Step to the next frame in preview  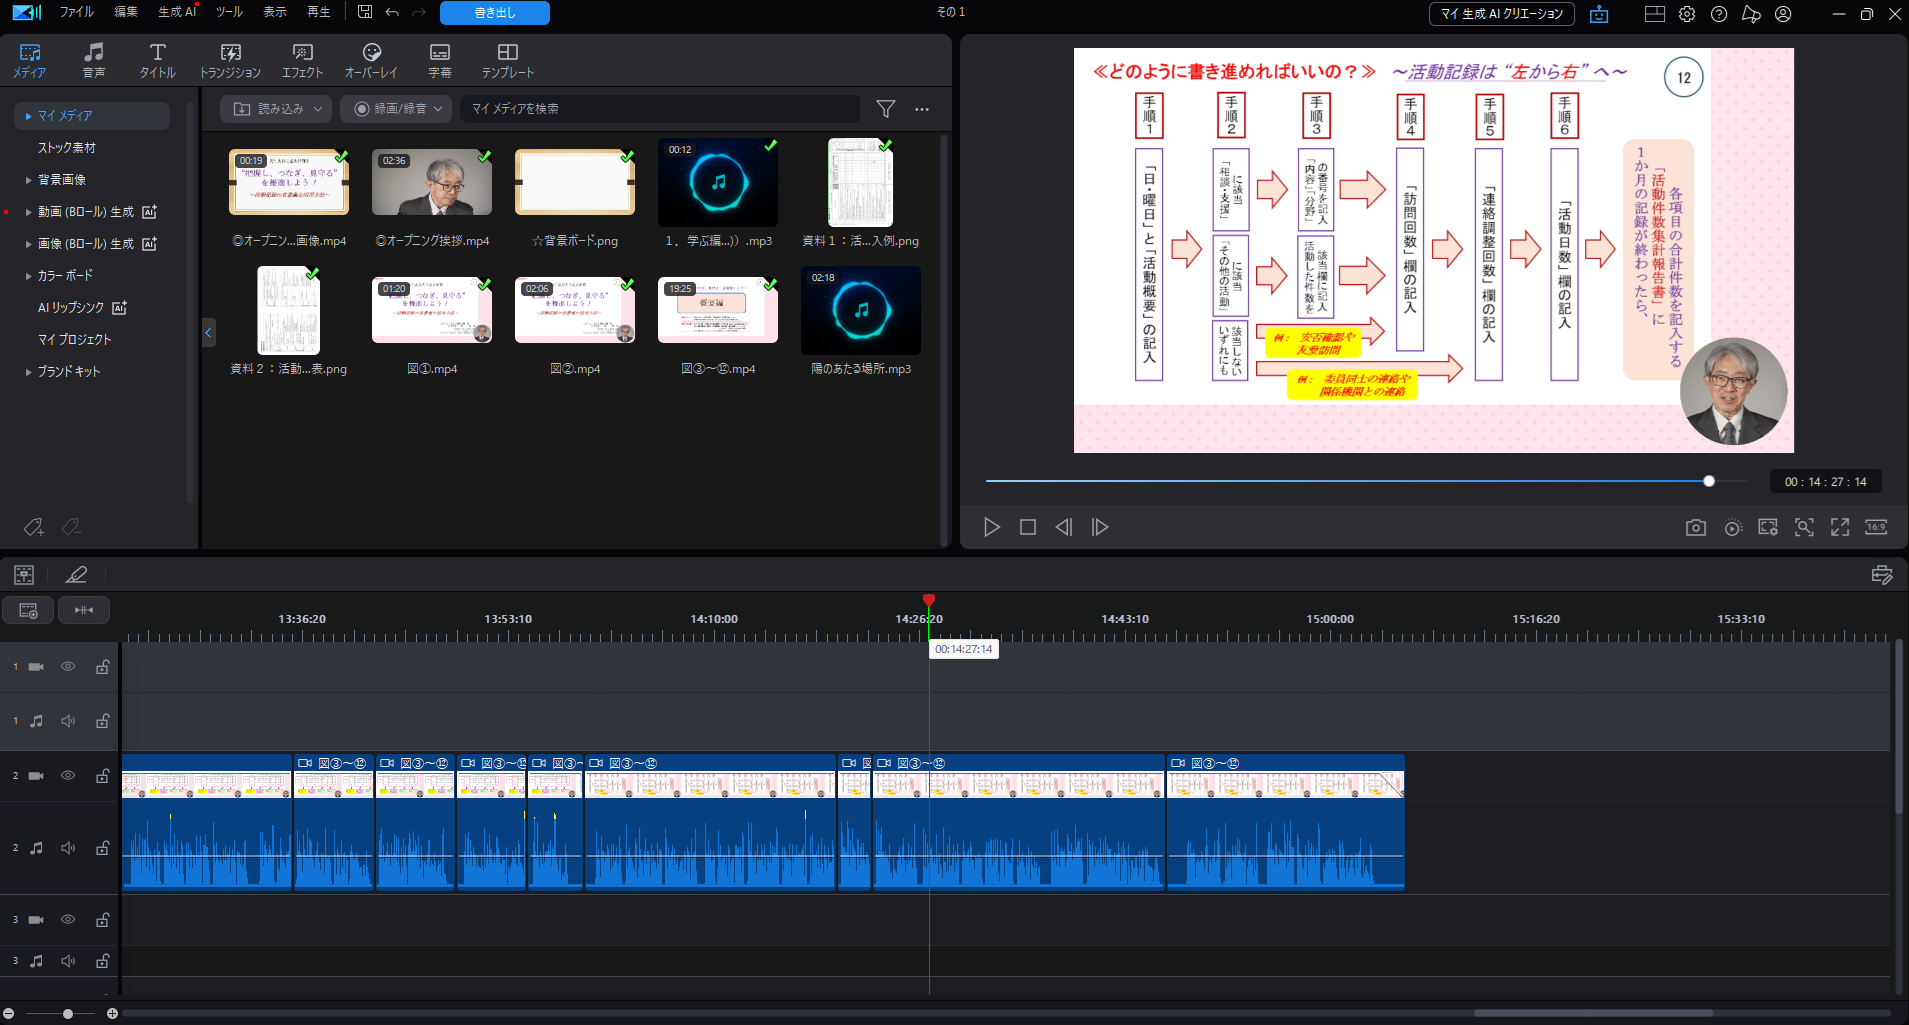pyautogui.click(x=1100, y=527)
